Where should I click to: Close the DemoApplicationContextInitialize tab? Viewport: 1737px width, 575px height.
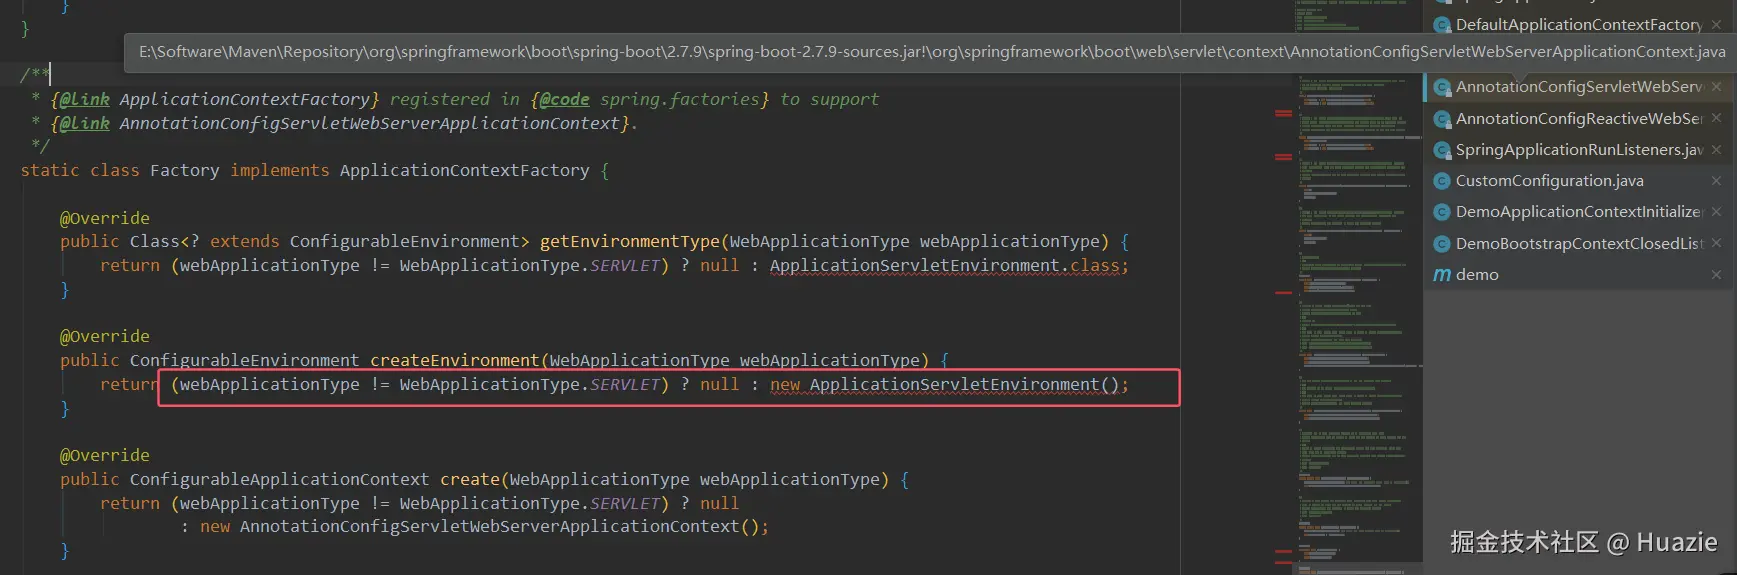[1716, 212]
